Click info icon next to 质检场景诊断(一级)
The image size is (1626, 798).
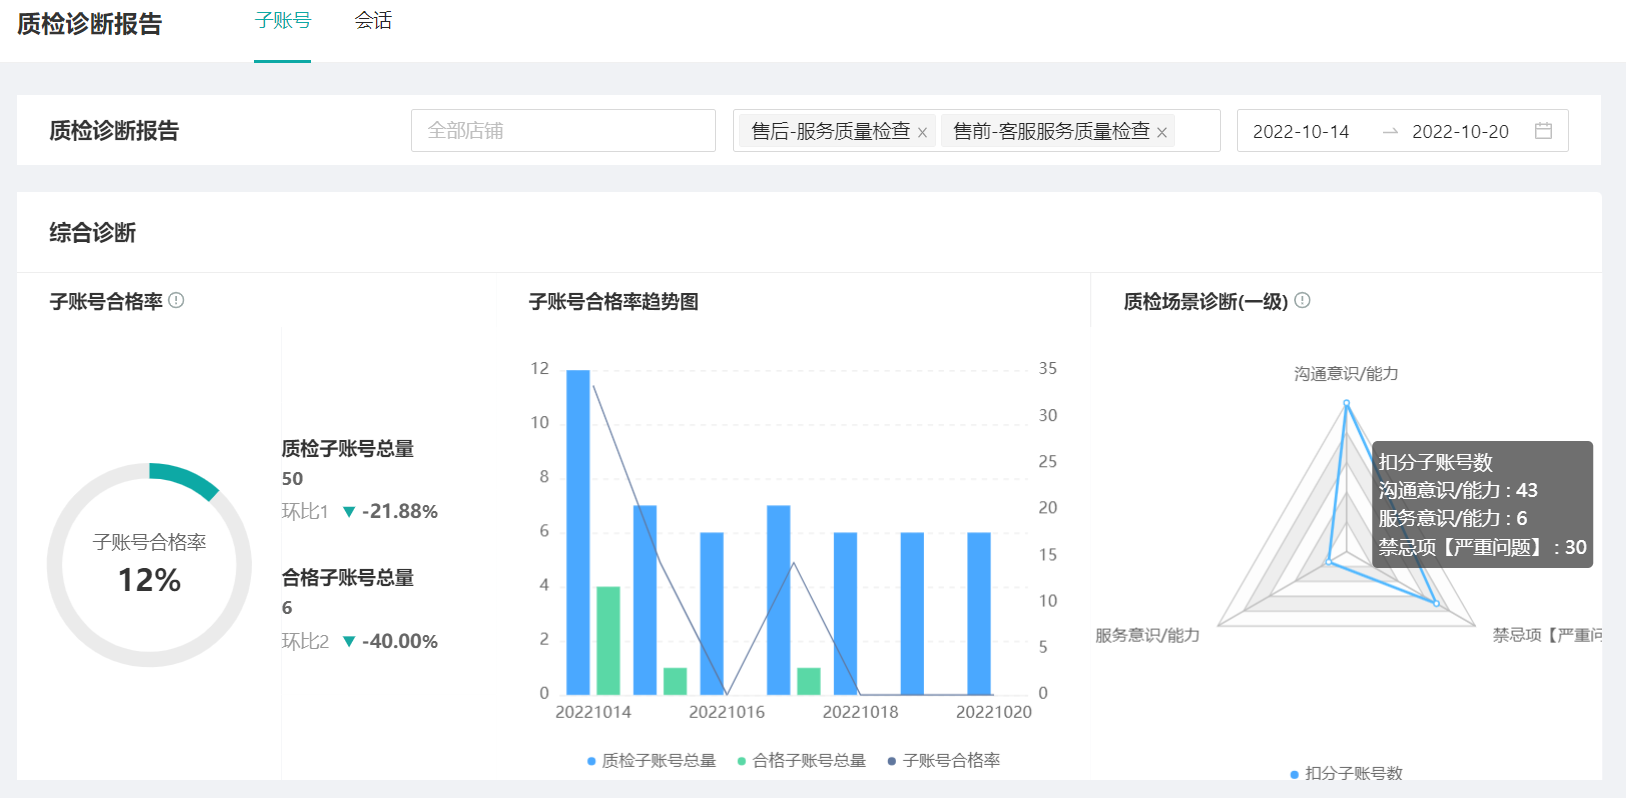coord(1302,300)
